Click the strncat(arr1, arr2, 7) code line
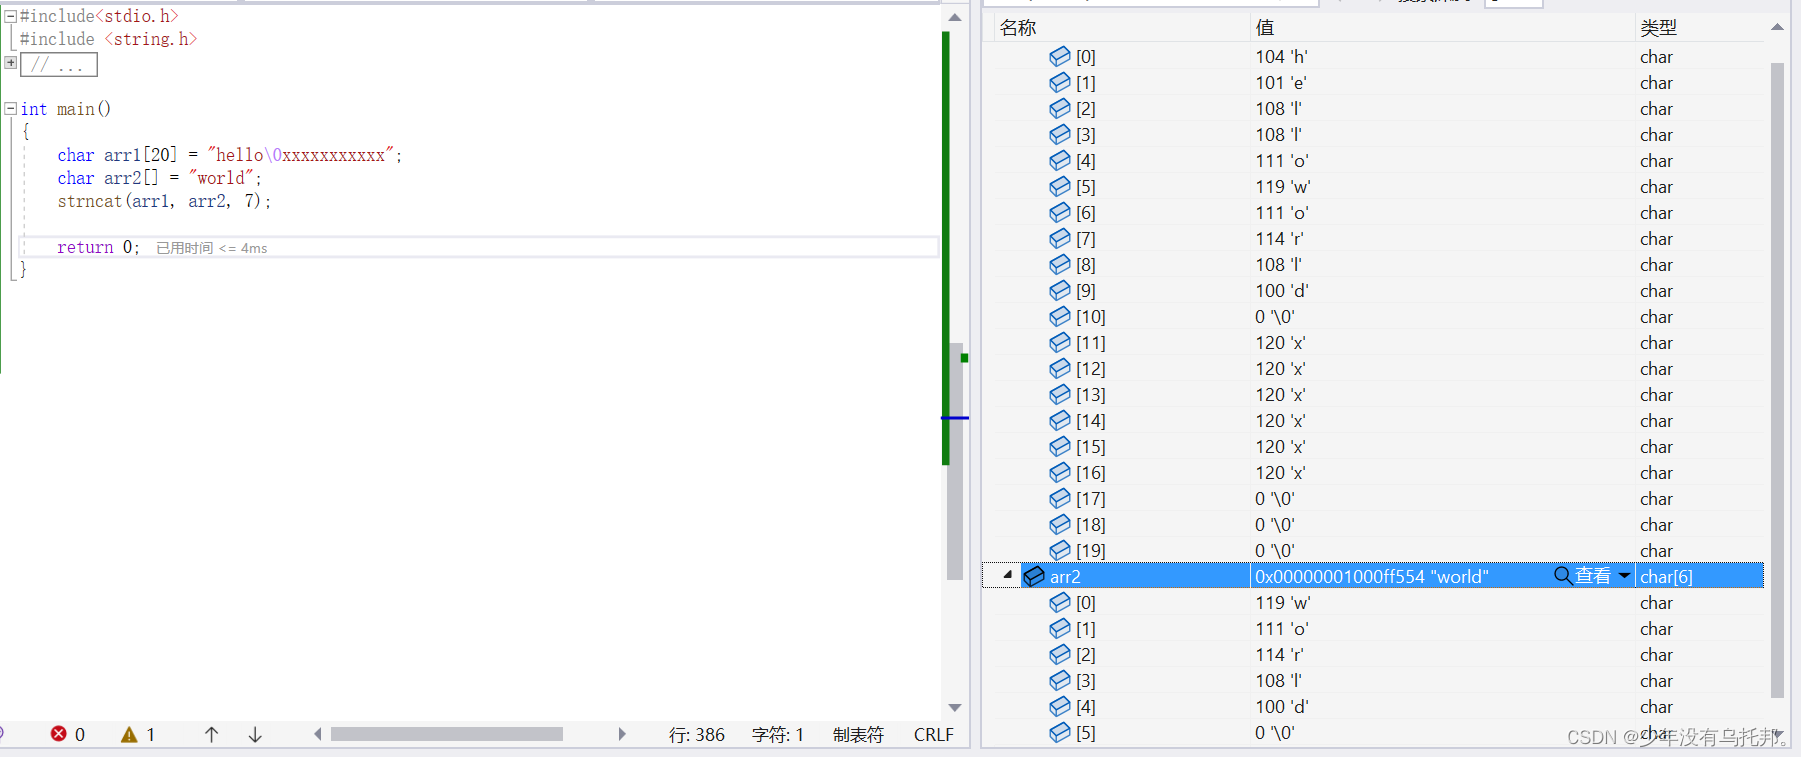1801x757 pixels. click(164, 201)
